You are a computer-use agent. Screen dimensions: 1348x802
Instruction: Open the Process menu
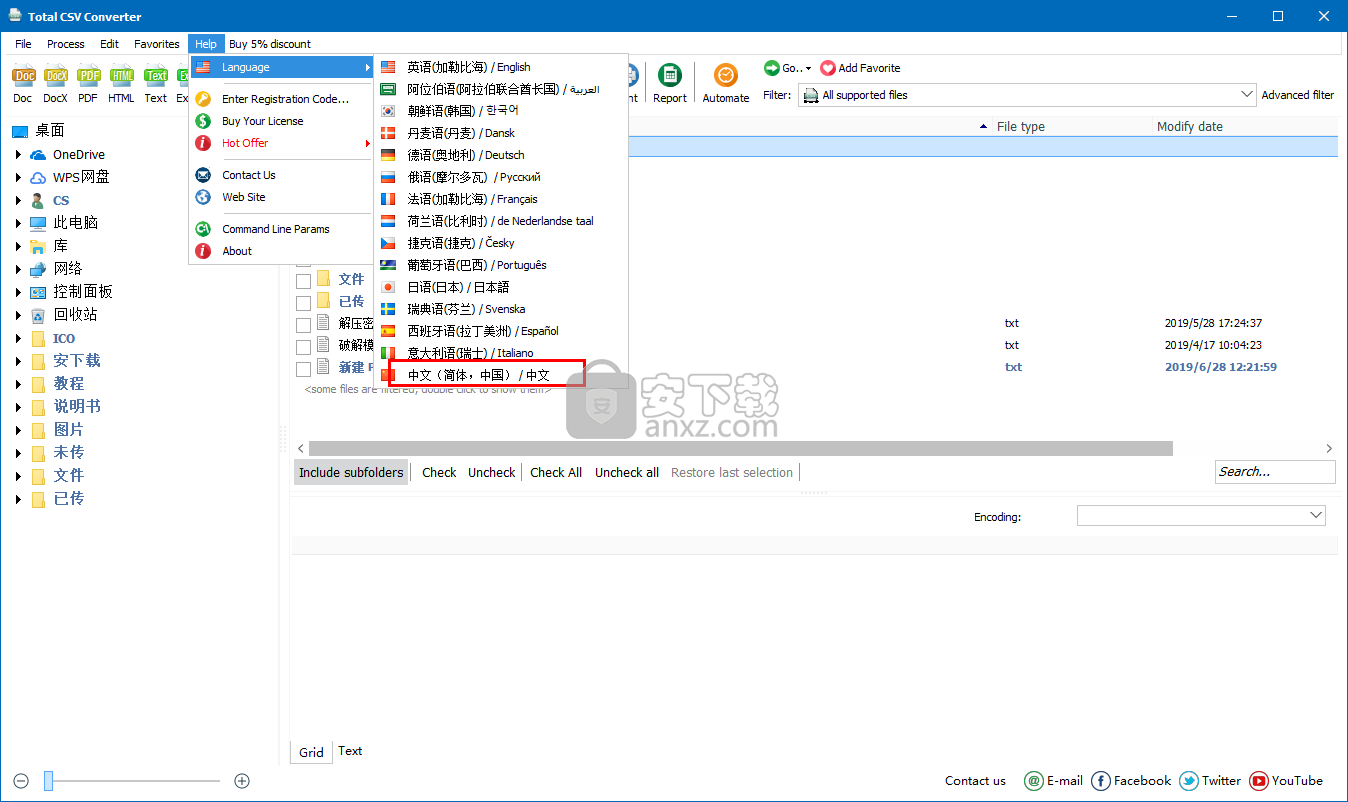point(66,44)
